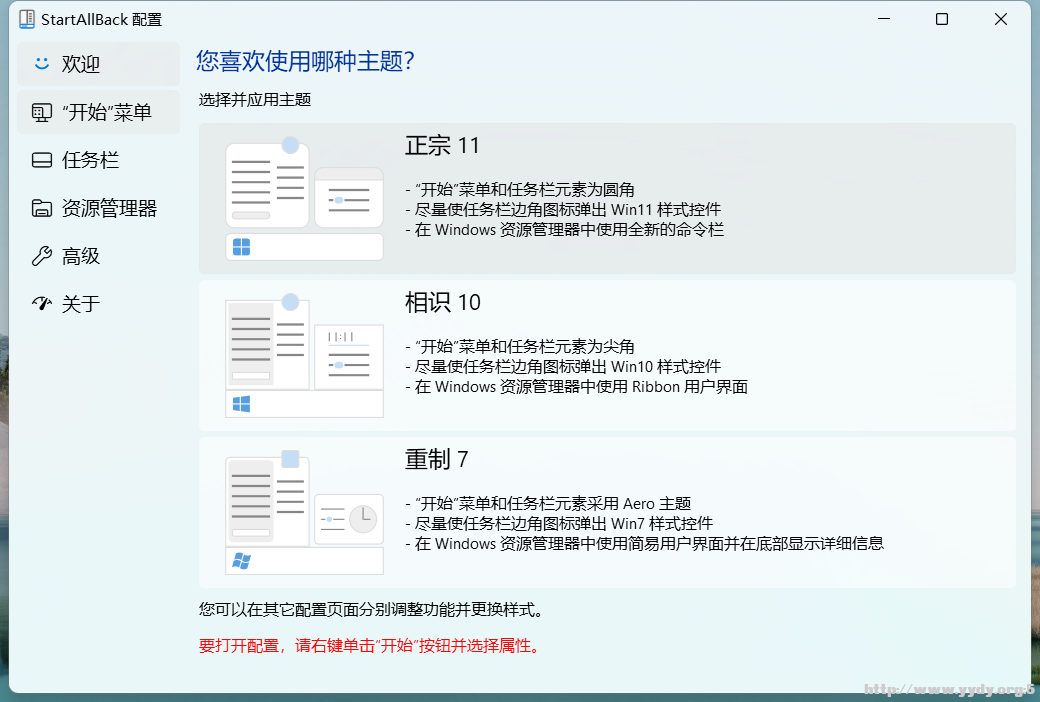1040x702 pixels.
Task: Maximize the StartAllBack 配置 window
Action: tap(942, 19)
